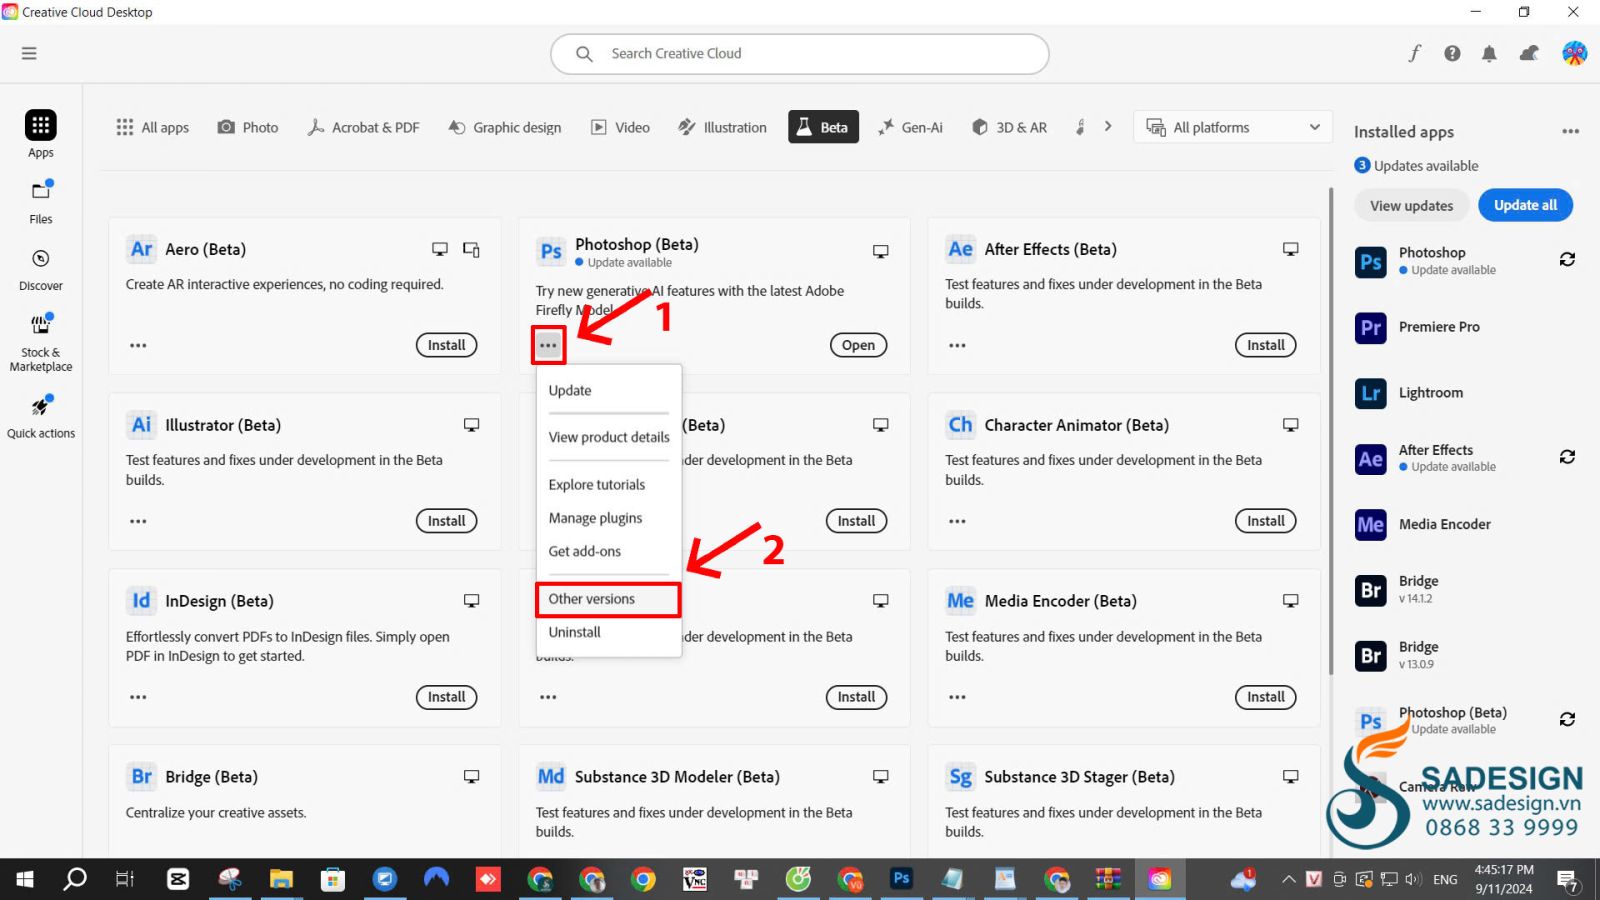Screen dimensions: 1600x900
Task: Choose Get add-ons menu item
Action: point(609,551)
